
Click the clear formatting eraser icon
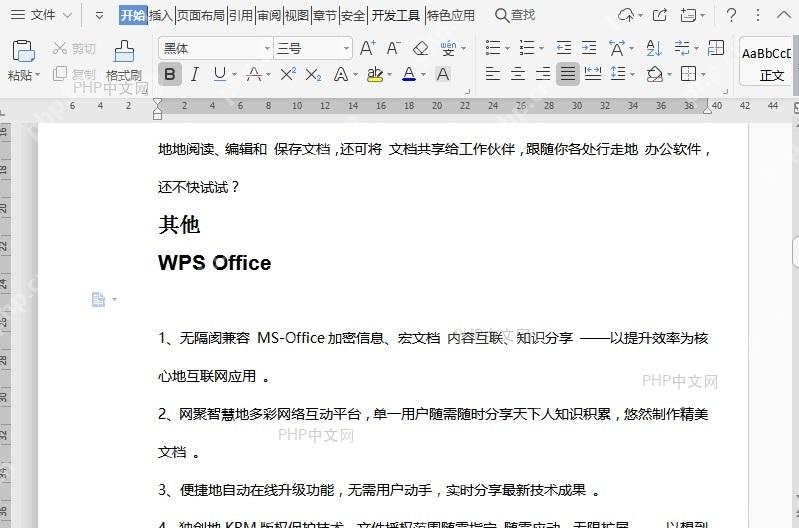coord(420,48)
